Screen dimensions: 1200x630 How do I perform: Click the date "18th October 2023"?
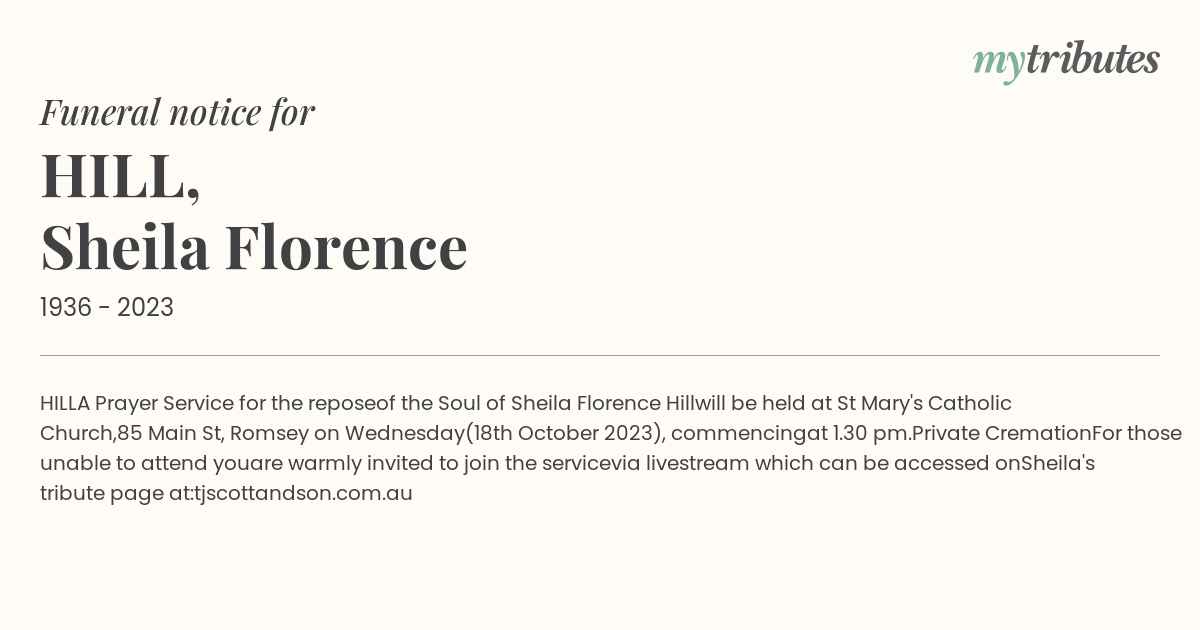tap(563, 434)
